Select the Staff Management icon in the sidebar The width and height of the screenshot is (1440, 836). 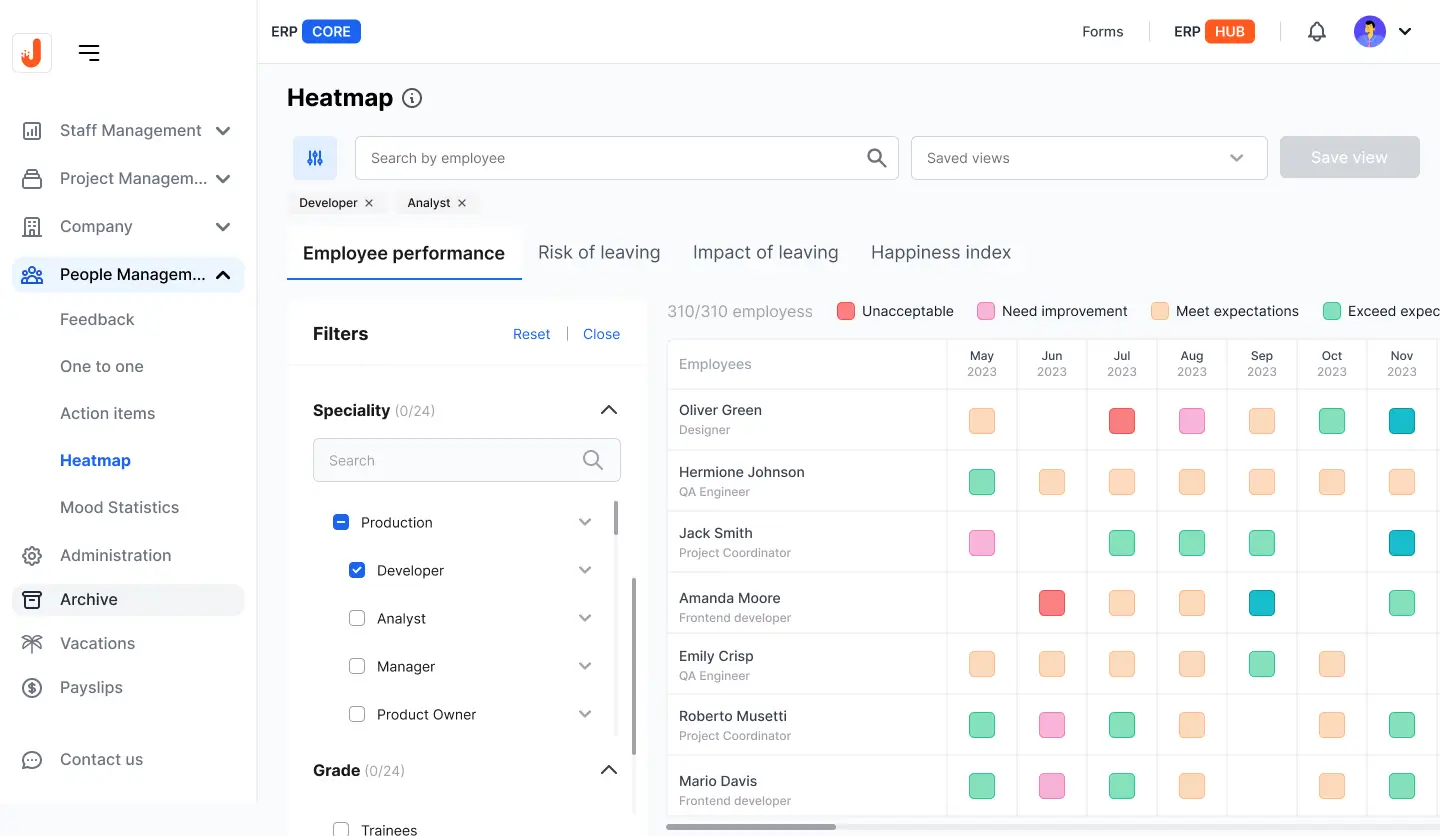coord(31,130)
